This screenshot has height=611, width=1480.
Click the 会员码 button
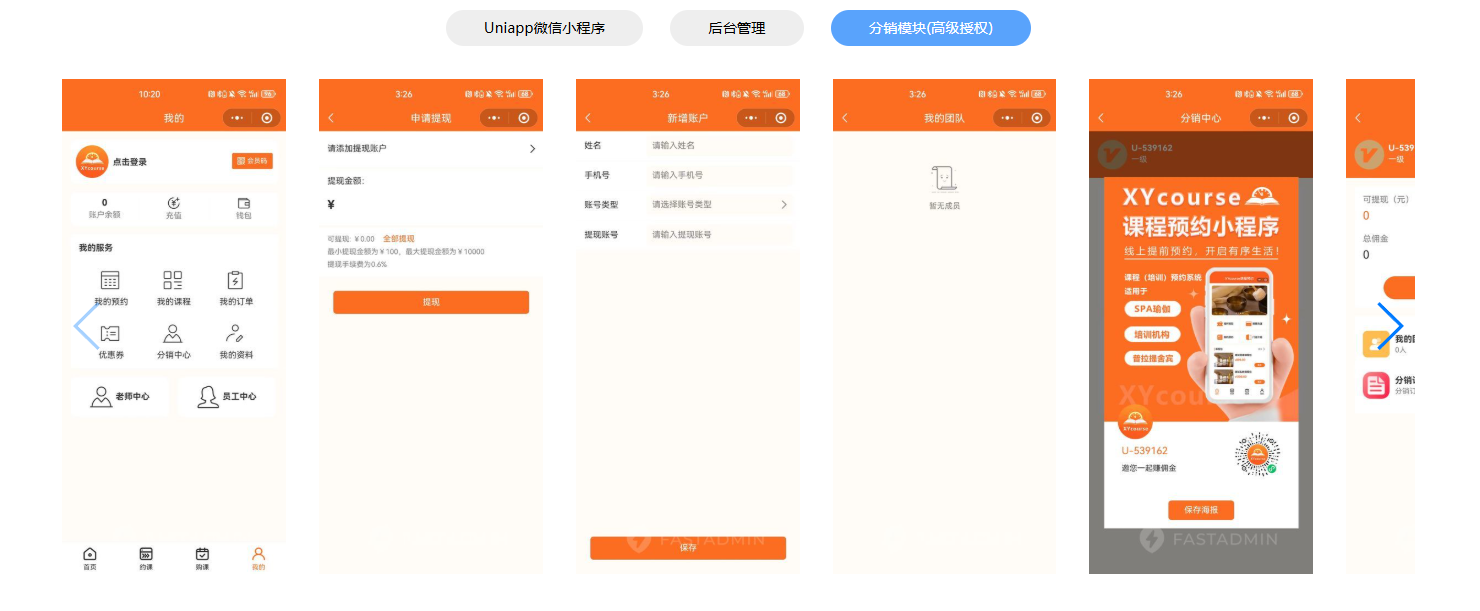tap(252, 161)
